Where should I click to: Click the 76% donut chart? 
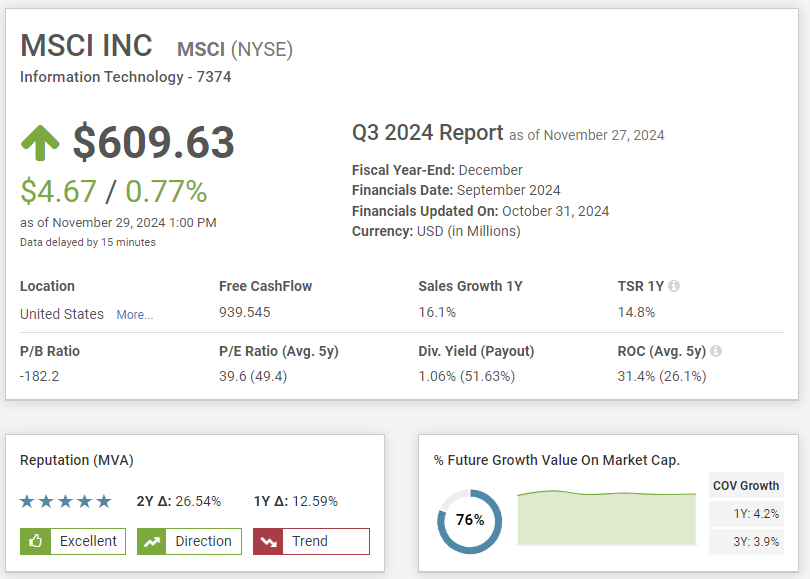pyautogui.click(x=470, y=521)
